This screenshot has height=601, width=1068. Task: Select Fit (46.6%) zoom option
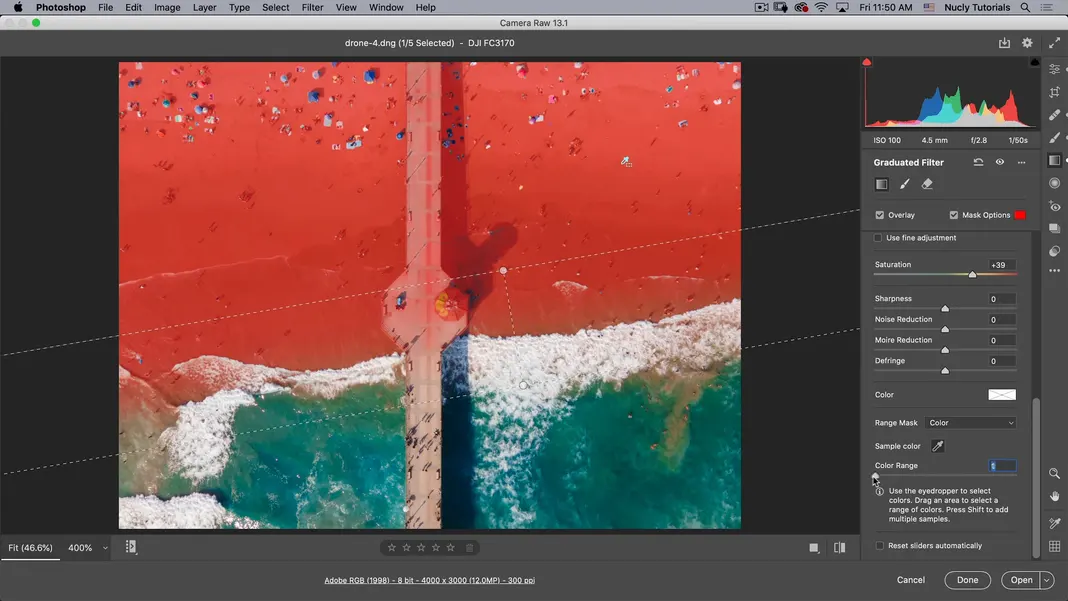(x=31, y=548)
